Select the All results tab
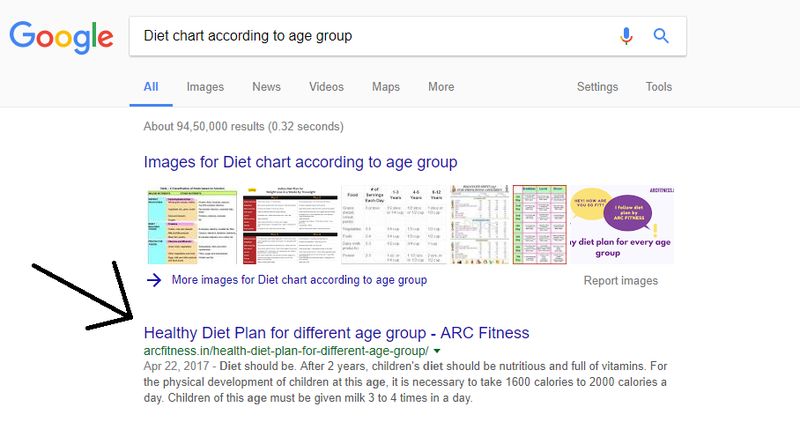The image size is (800, 422). point(151,87)
